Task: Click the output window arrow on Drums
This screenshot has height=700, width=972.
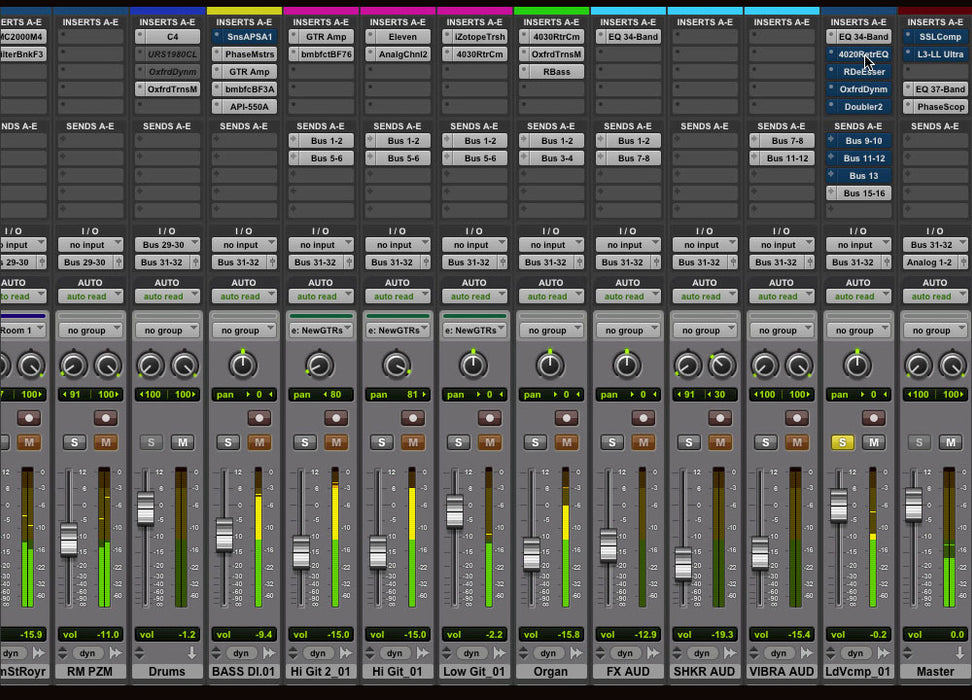Action: click(192, 653)
